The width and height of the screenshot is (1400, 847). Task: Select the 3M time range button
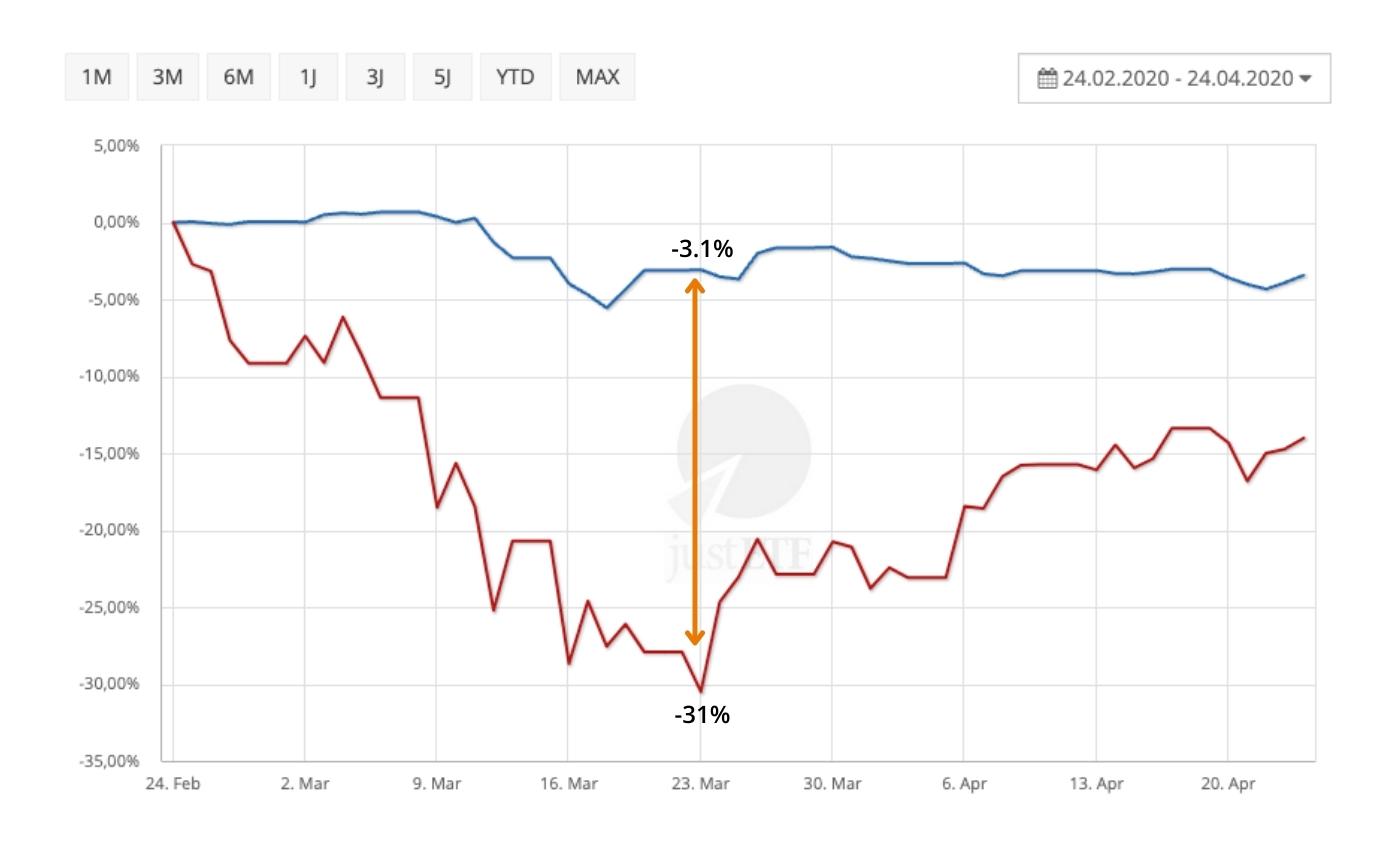pyautogui.click(x=167, y=77)
